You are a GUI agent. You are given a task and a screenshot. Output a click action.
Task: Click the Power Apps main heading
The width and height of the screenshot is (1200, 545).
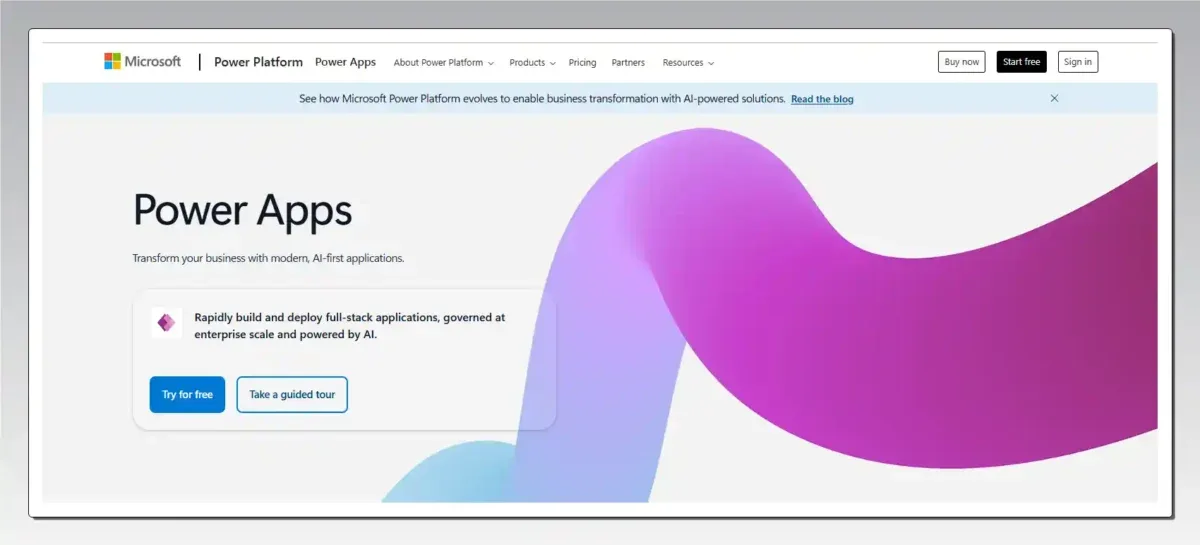click(x=243, y=210)
